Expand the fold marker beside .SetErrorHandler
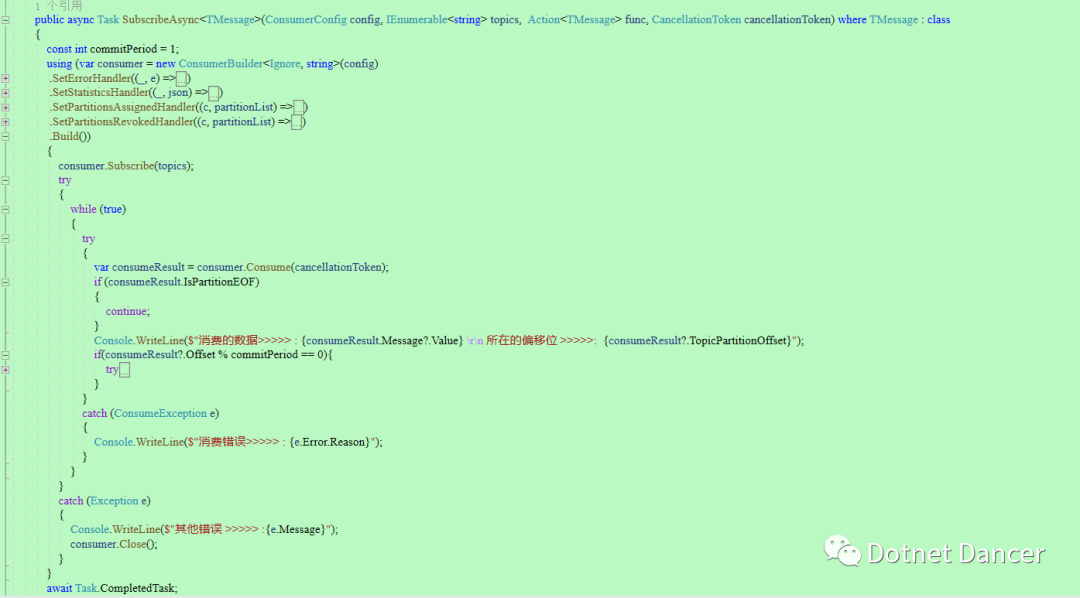Viewport: 1080px width, 598px height. pyautogui.click(x=6, y=79)
